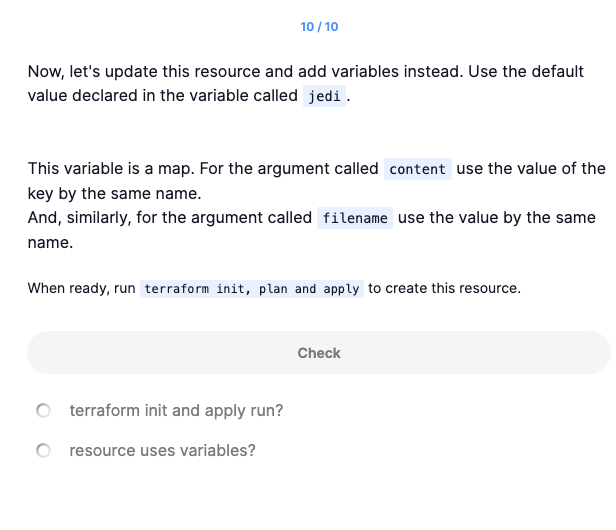Click the "terraform init and apply run?" label

[x=176, y=411]
